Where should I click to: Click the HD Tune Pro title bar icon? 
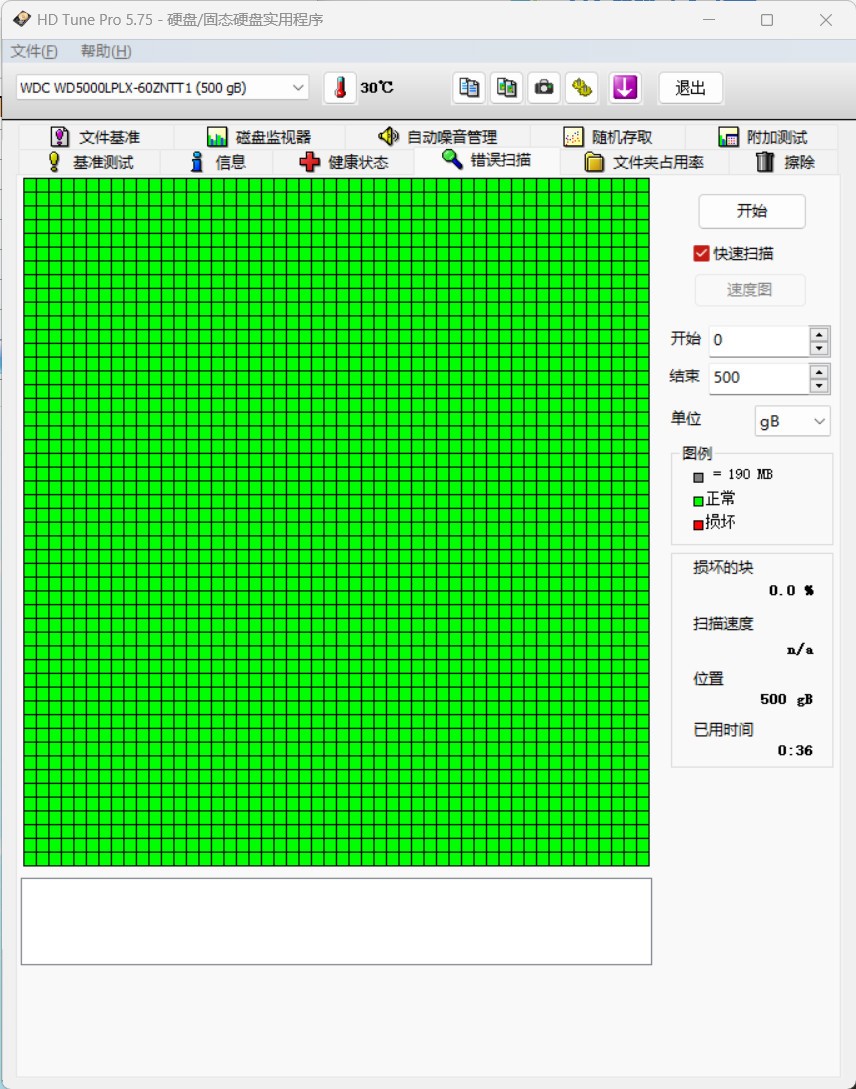coord(22,19)
